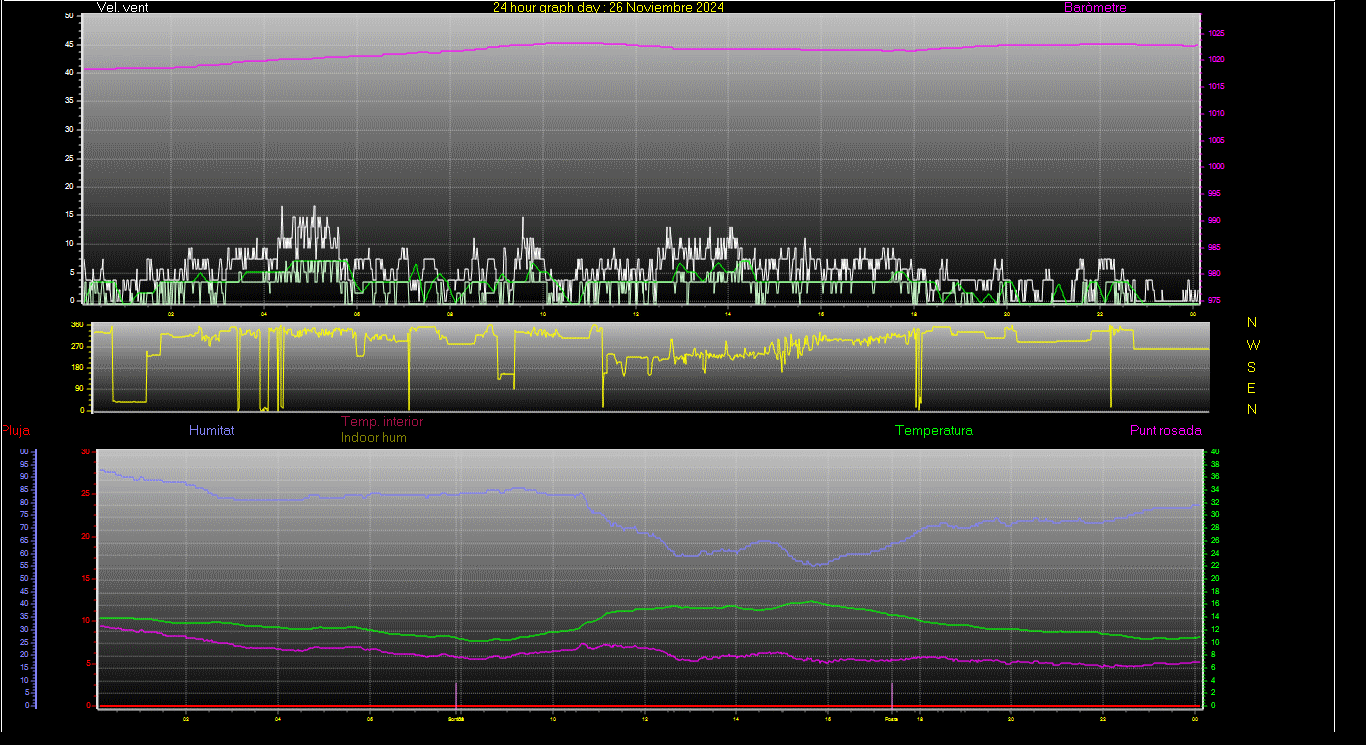Click the blue "75" on humidity axis
The image size is (1366, 745).
pyautogui.click(x=24, y=515)
